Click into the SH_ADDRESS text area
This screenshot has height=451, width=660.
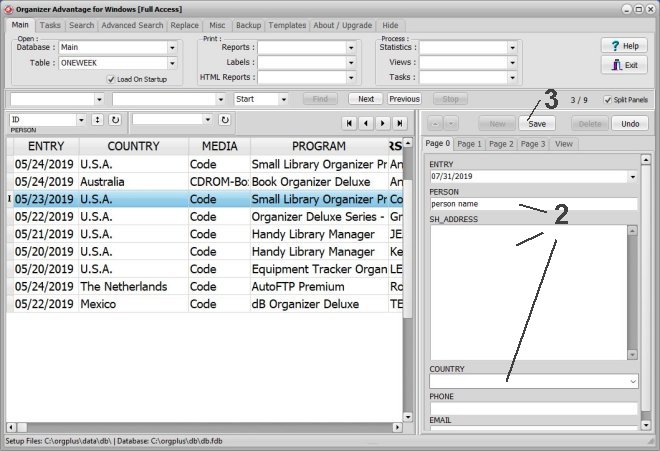click(x=529, y=293)
